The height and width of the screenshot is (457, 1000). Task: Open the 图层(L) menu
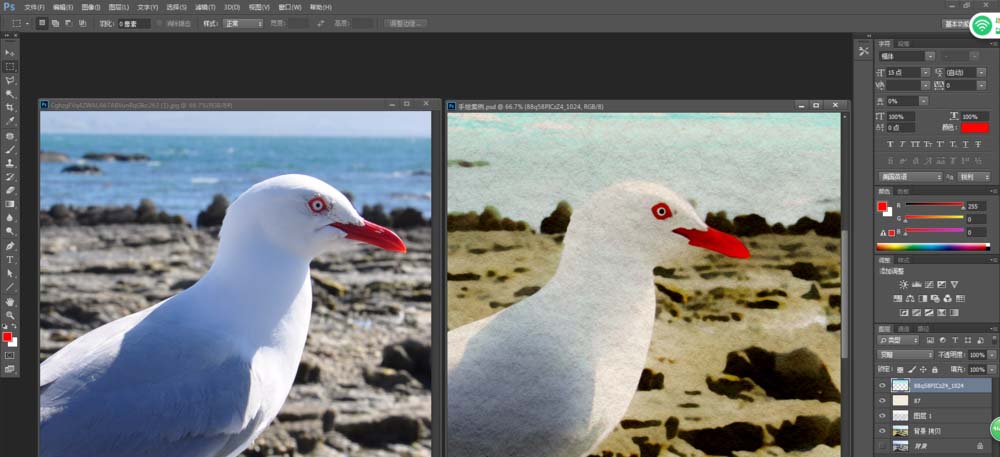119,7
